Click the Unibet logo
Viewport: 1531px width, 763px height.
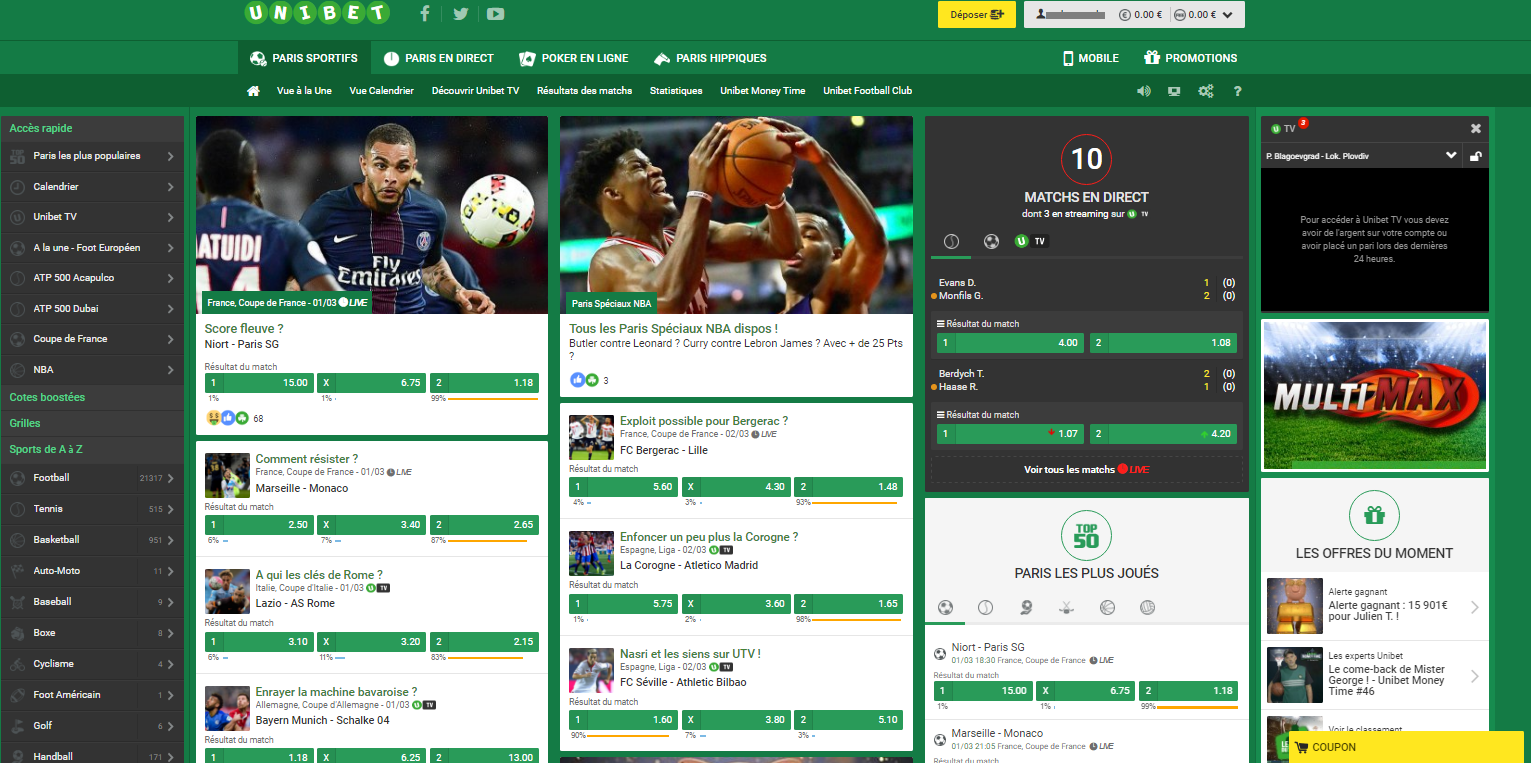click(316, 13)
